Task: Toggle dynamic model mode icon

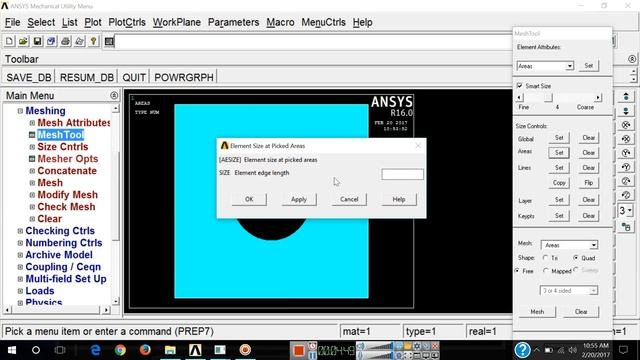Action: click(x=626, y=227)
